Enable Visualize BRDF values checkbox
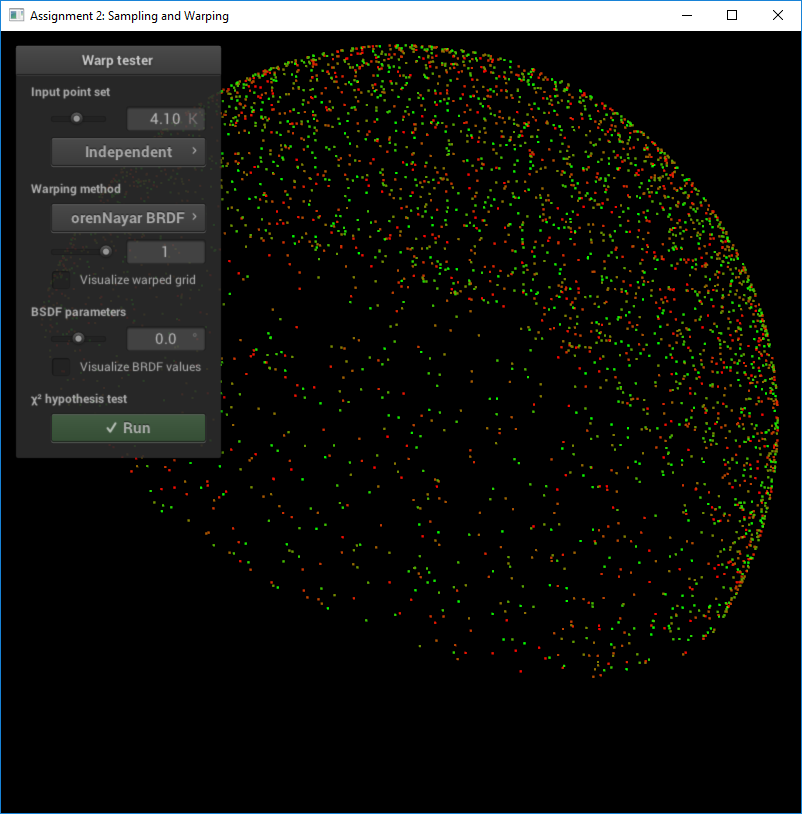The width and height of the screenshot is (802, 814). pyautogui.click(x=61, y=367)
